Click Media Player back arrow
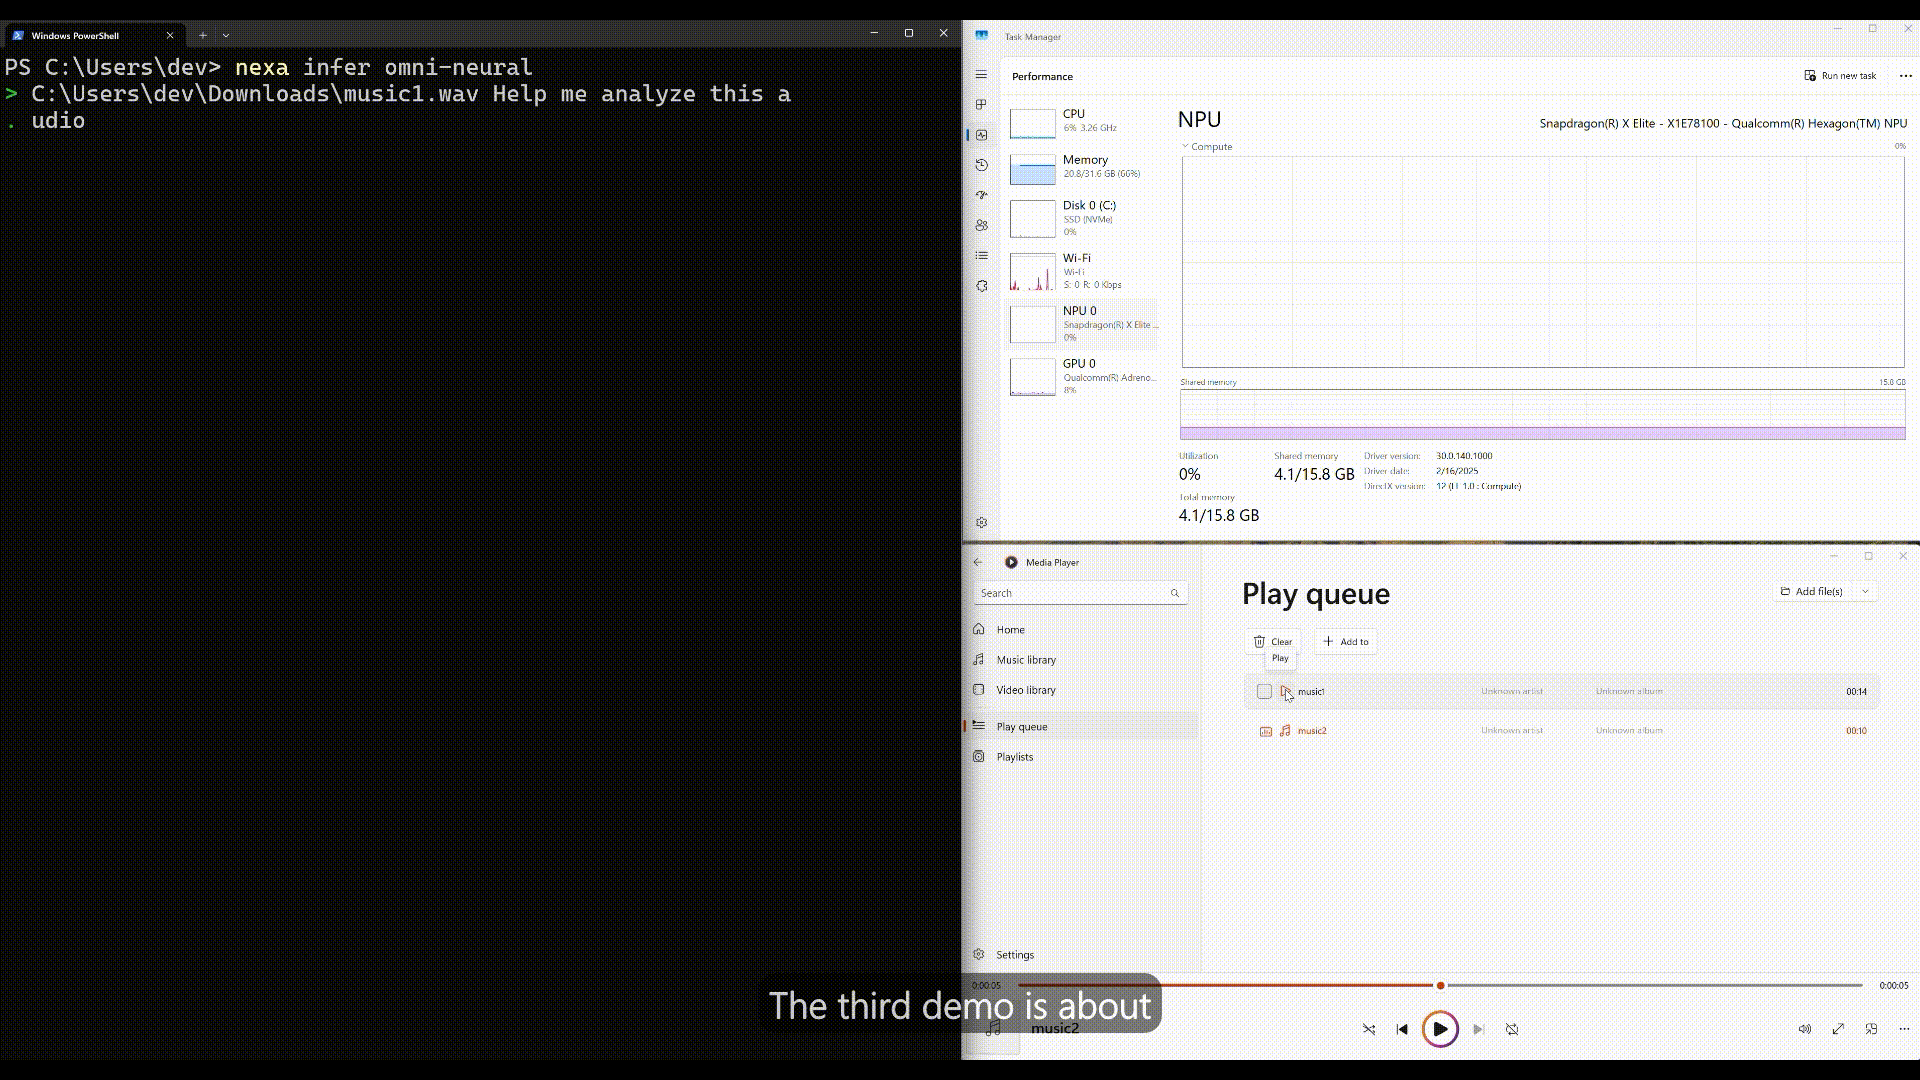Screen dimensions: 1920x1080 click(x=978, y=562)
